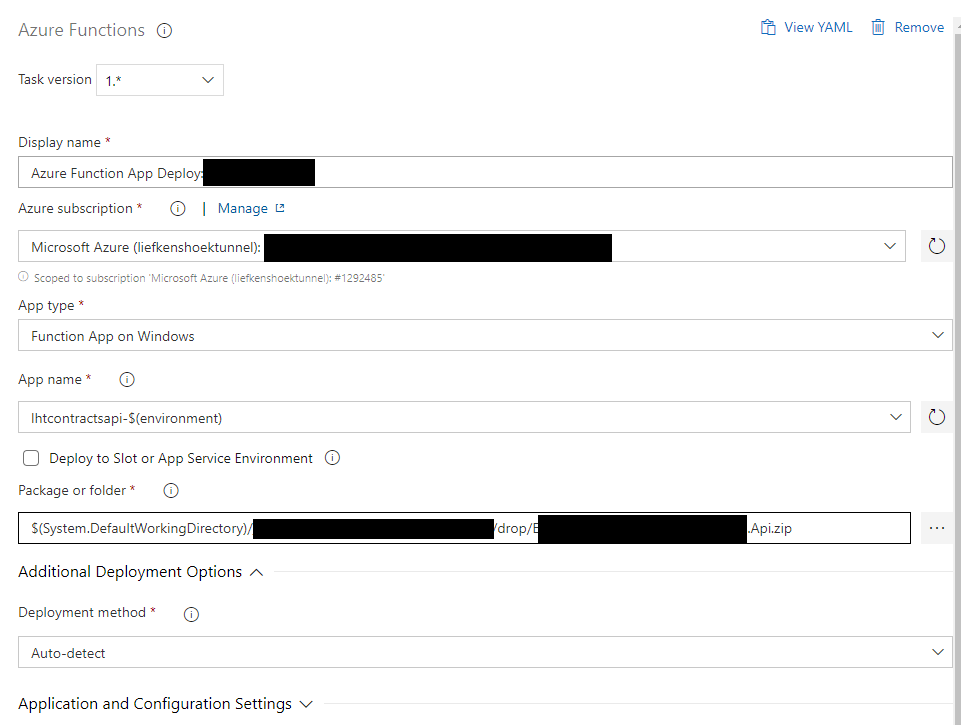Refresh the App name list
Screen dimensions: 961x725
click(936, 417)
